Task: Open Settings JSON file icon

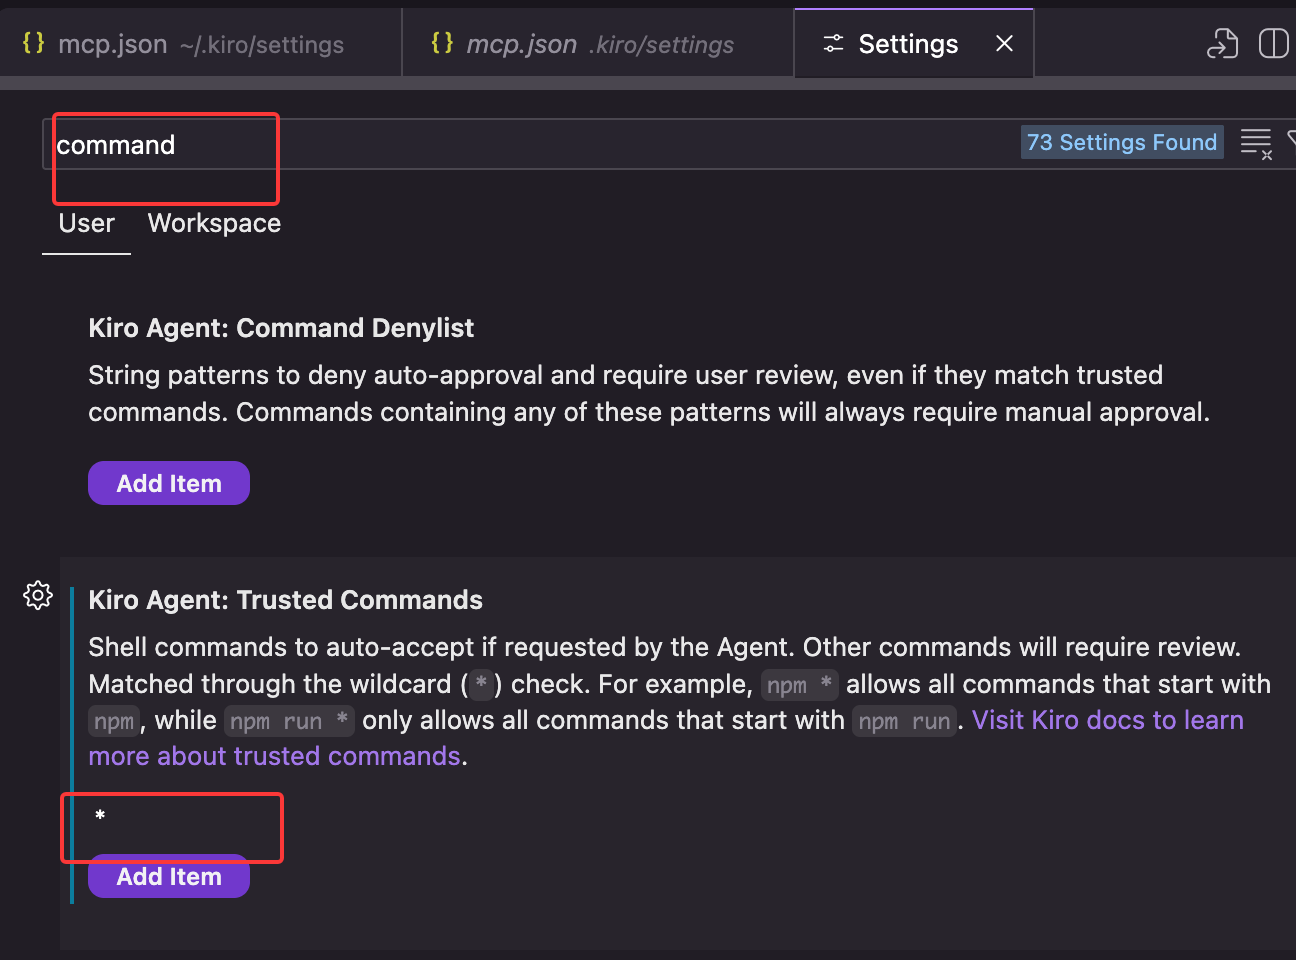Action: click(1222, 44)
